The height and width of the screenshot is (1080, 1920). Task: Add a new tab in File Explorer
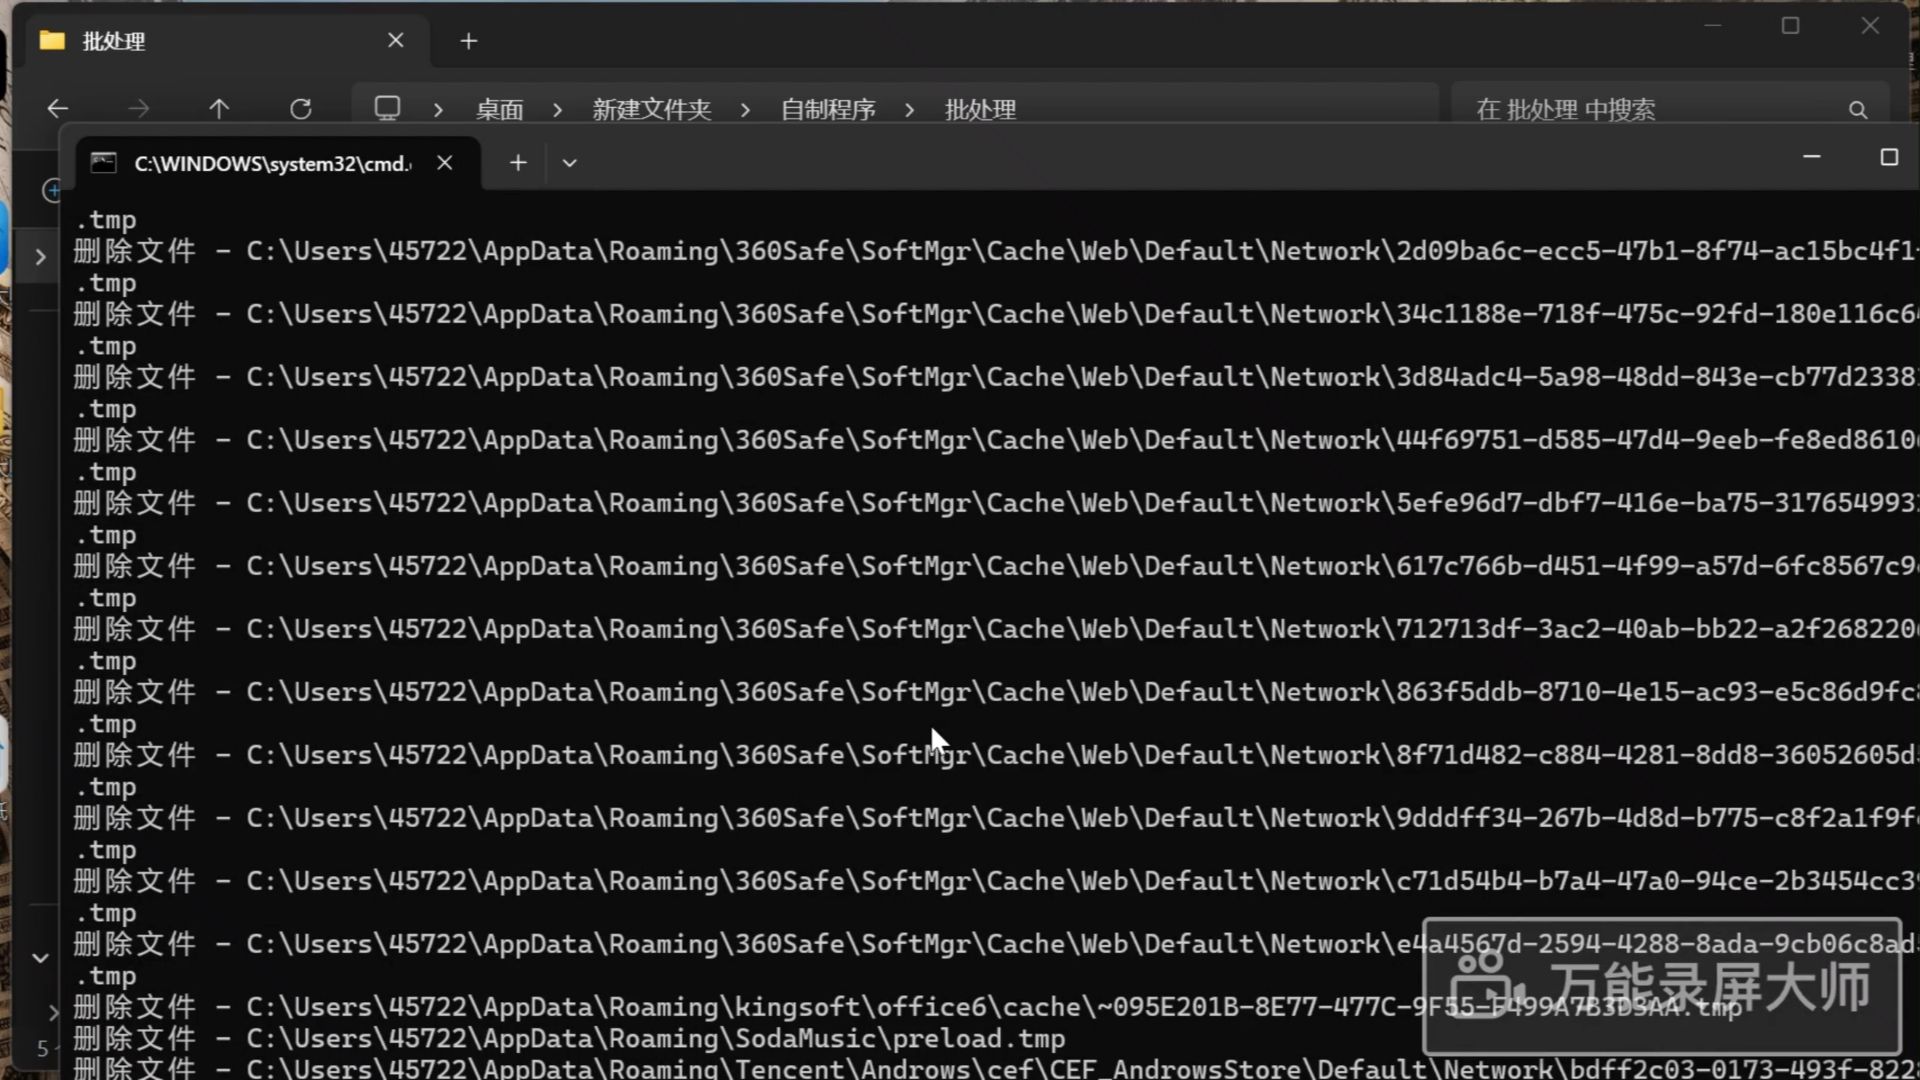click(468, 41)
